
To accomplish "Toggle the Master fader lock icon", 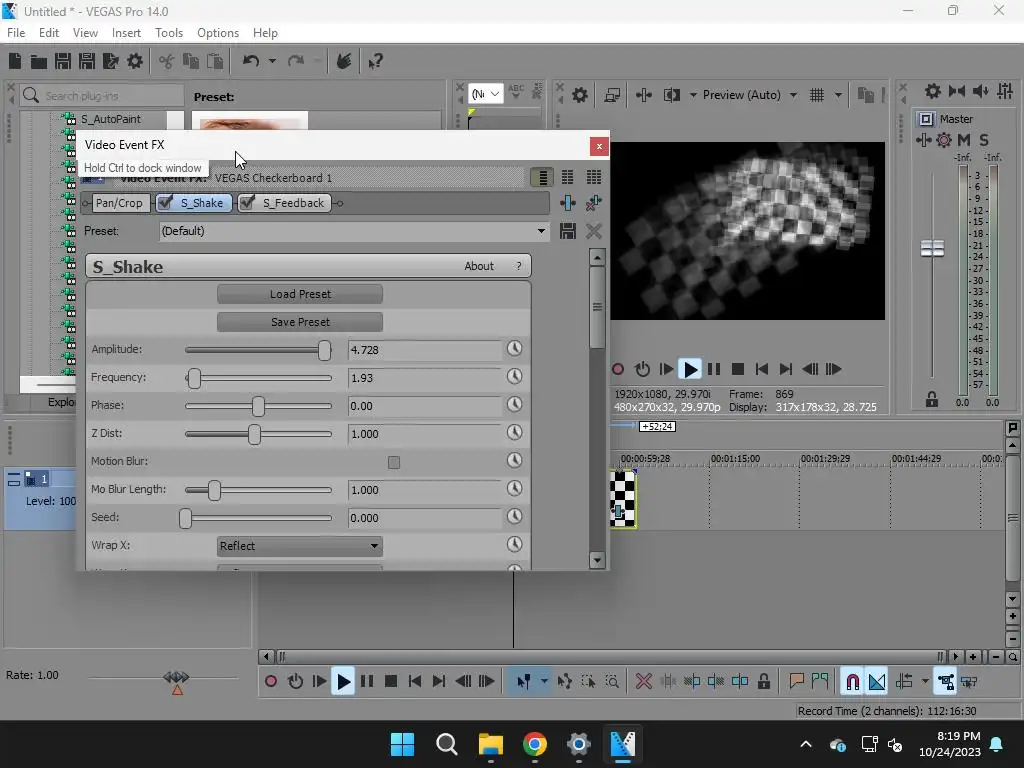I will tap(932, 399).
